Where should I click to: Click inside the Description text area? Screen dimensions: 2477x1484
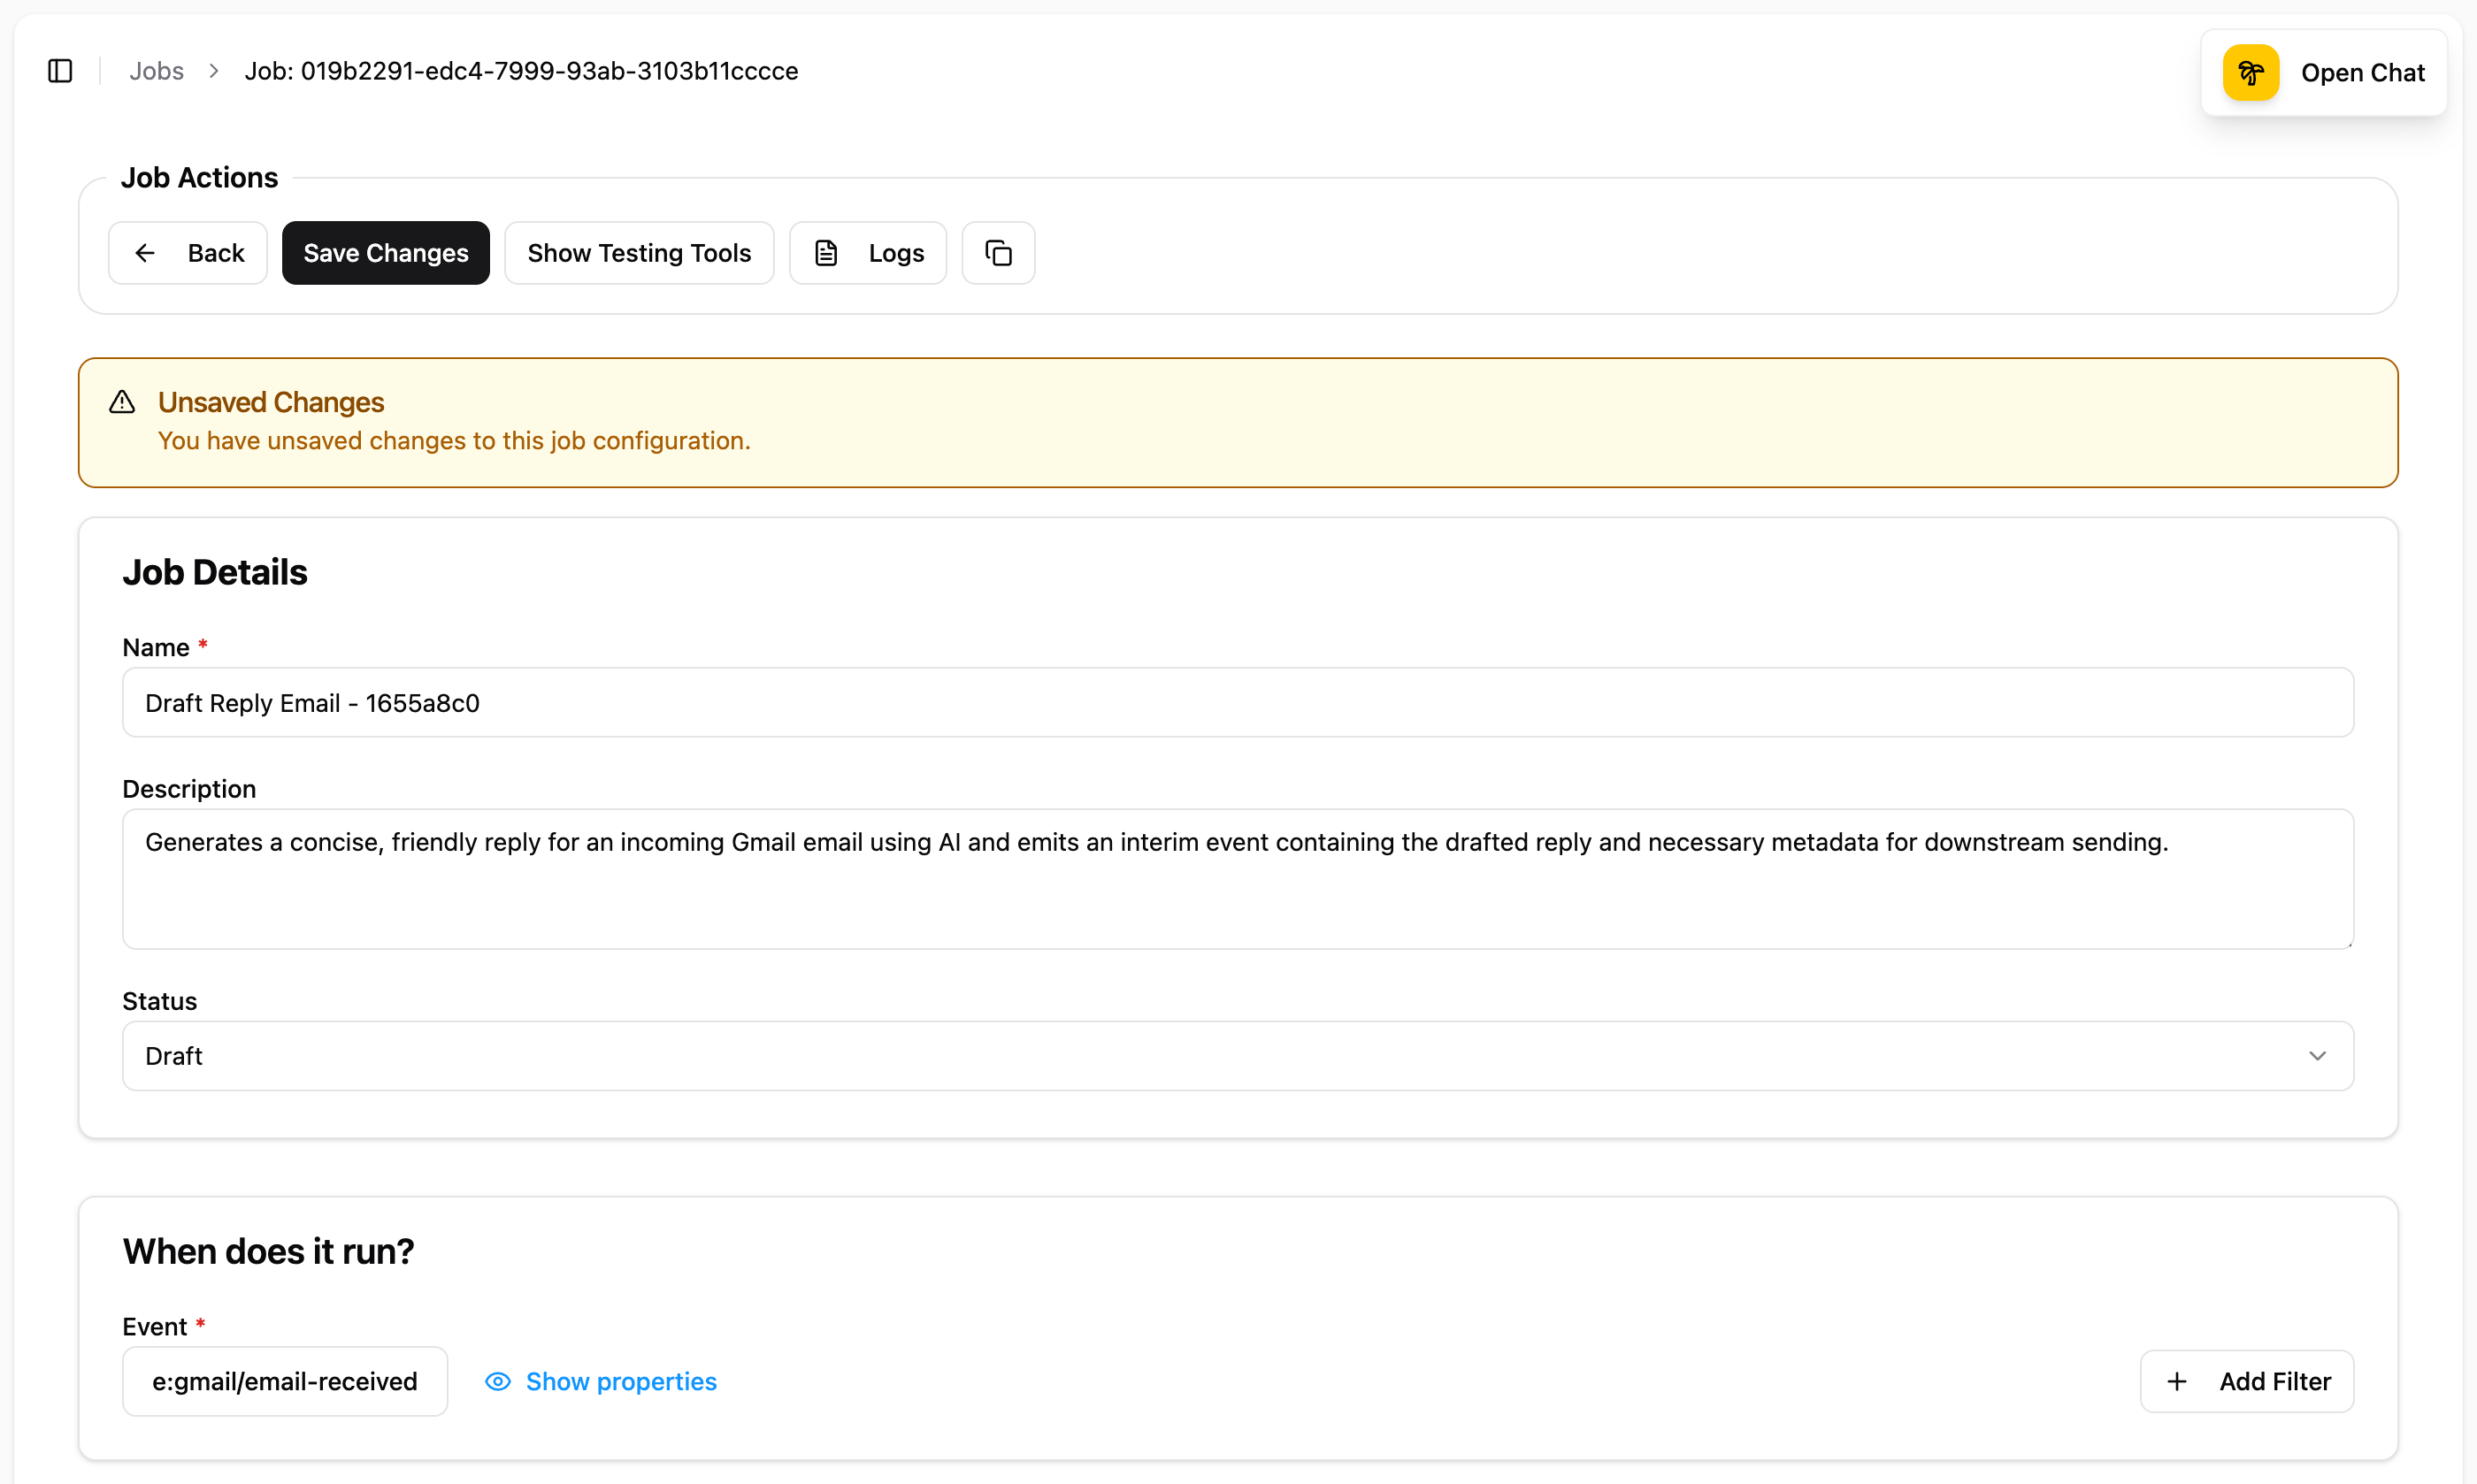1237,879
